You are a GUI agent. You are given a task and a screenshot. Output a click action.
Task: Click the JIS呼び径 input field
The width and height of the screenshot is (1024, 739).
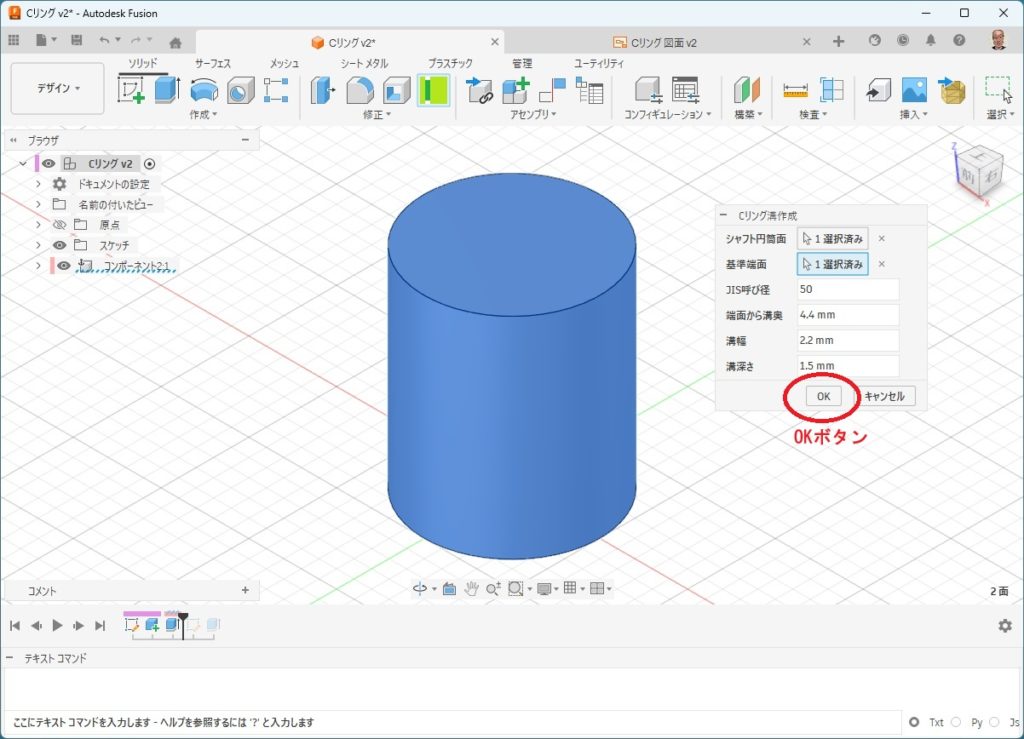coord(848,290)
